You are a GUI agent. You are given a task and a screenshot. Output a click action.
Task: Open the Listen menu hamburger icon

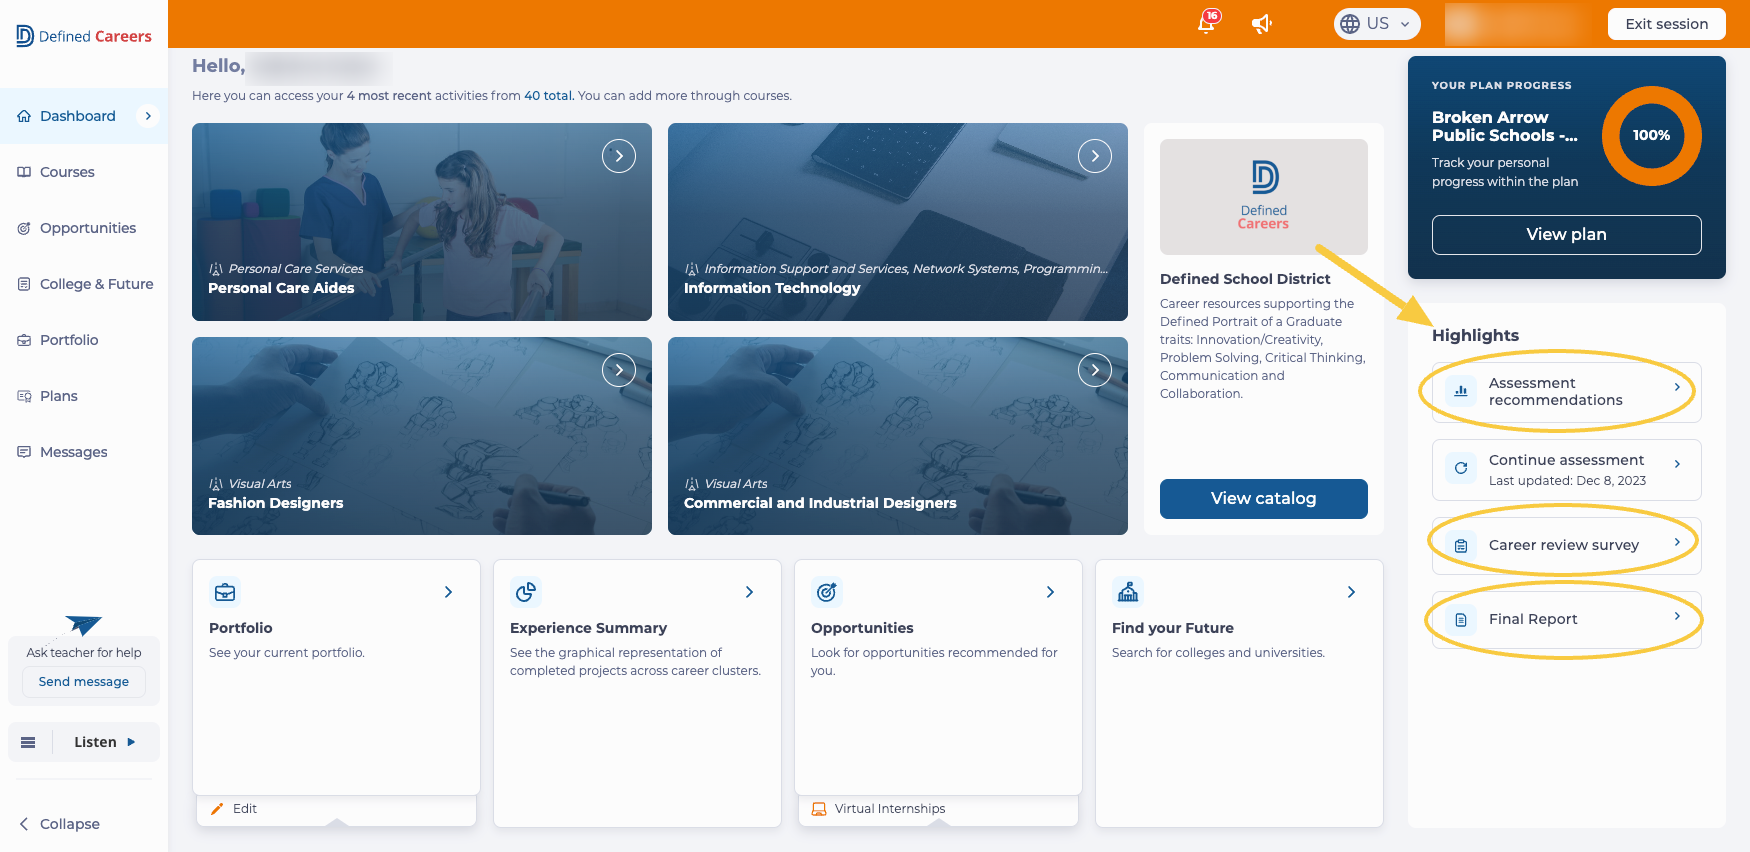click(28, 742)
